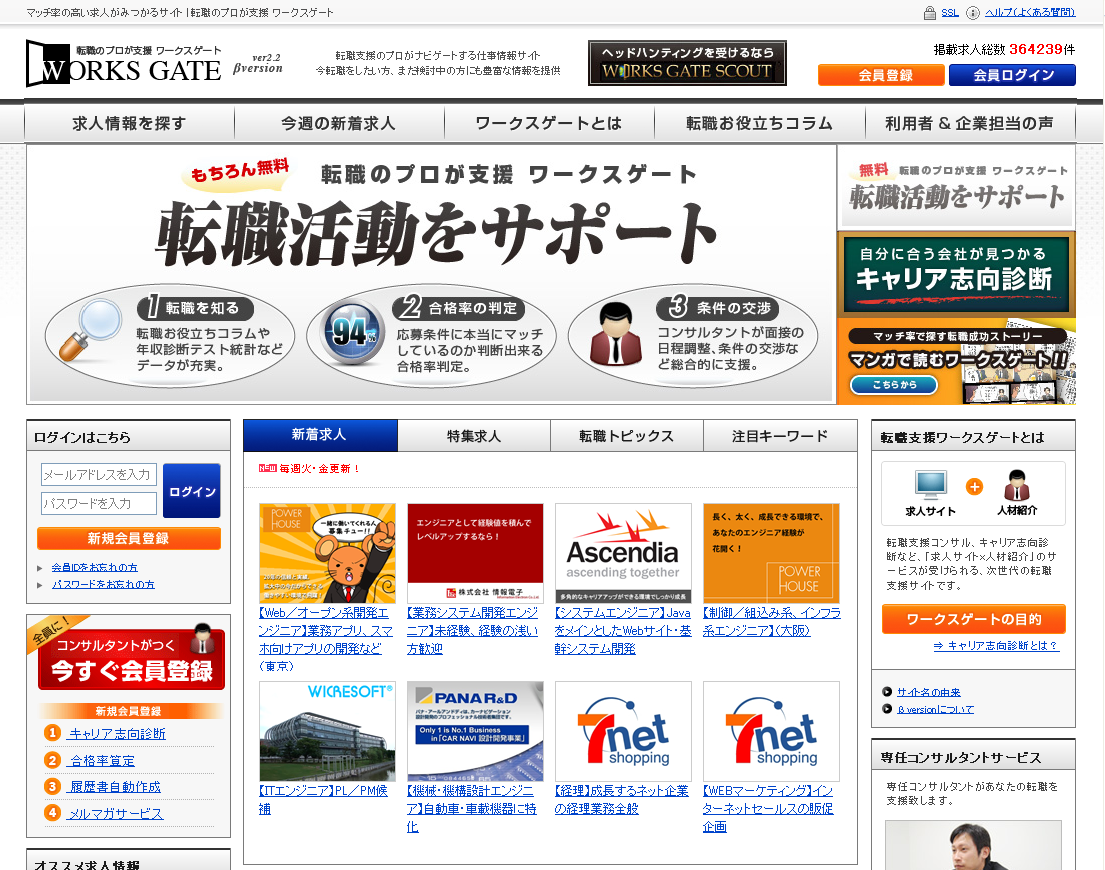Click the consultant avatar in step 3
Viewport: 1105px width, 870px height.
[615, 333]
